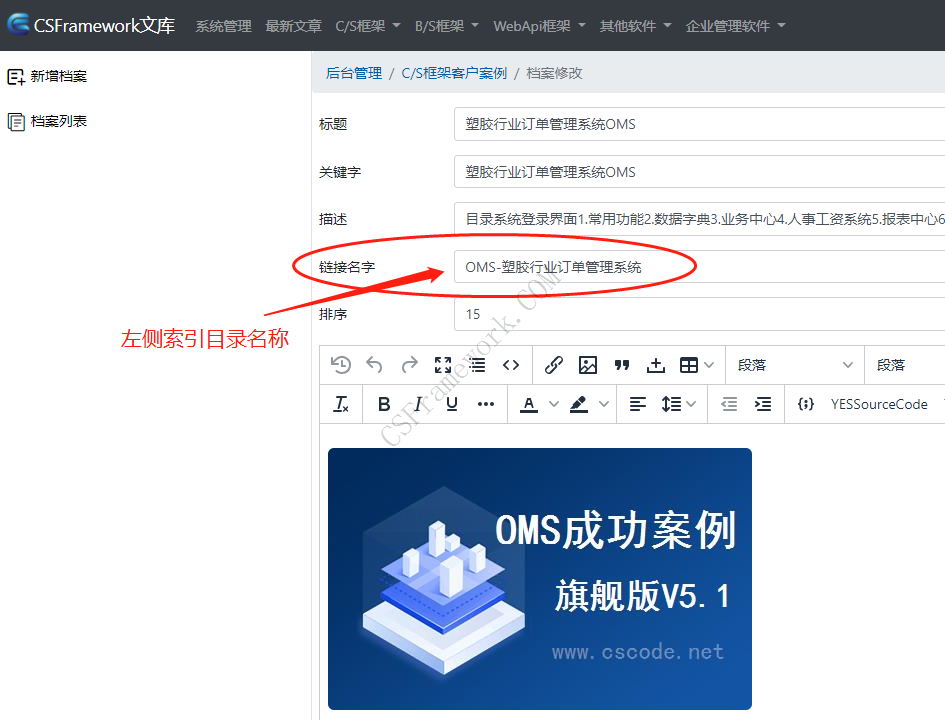Toggle fullscreen editor mode
The width and height of the screenshot is (945, 720).
443,365
